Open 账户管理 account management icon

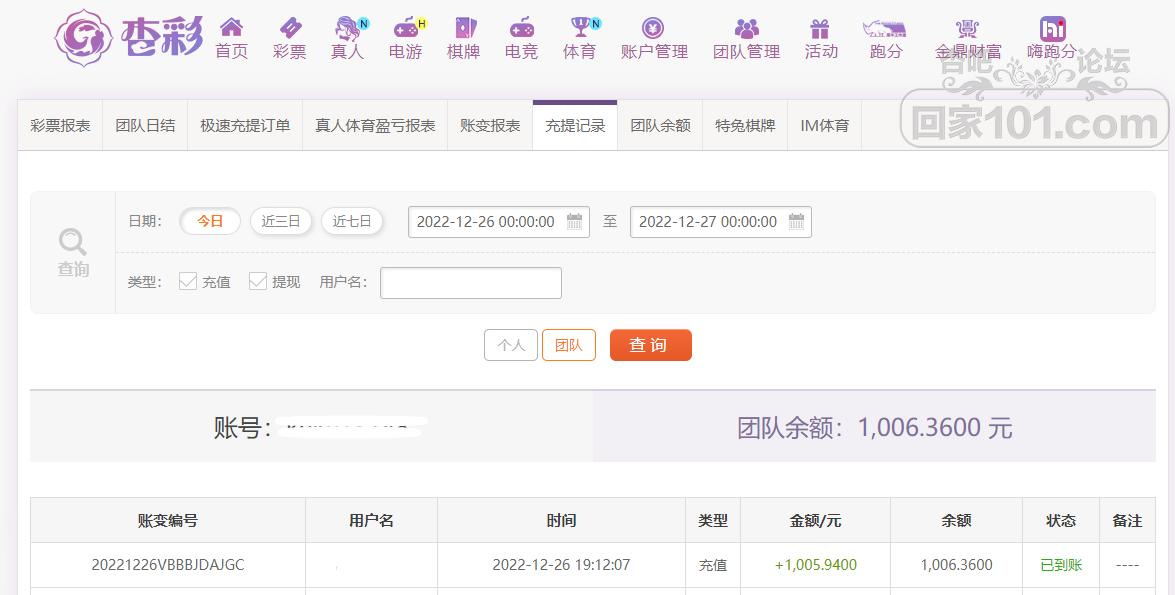[653, 28]
